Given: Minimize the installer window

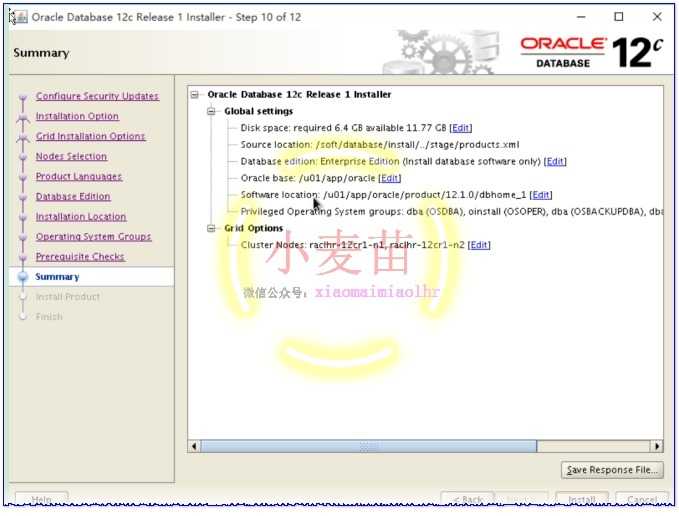Looking at the screenshot, I should pos(581,17).
